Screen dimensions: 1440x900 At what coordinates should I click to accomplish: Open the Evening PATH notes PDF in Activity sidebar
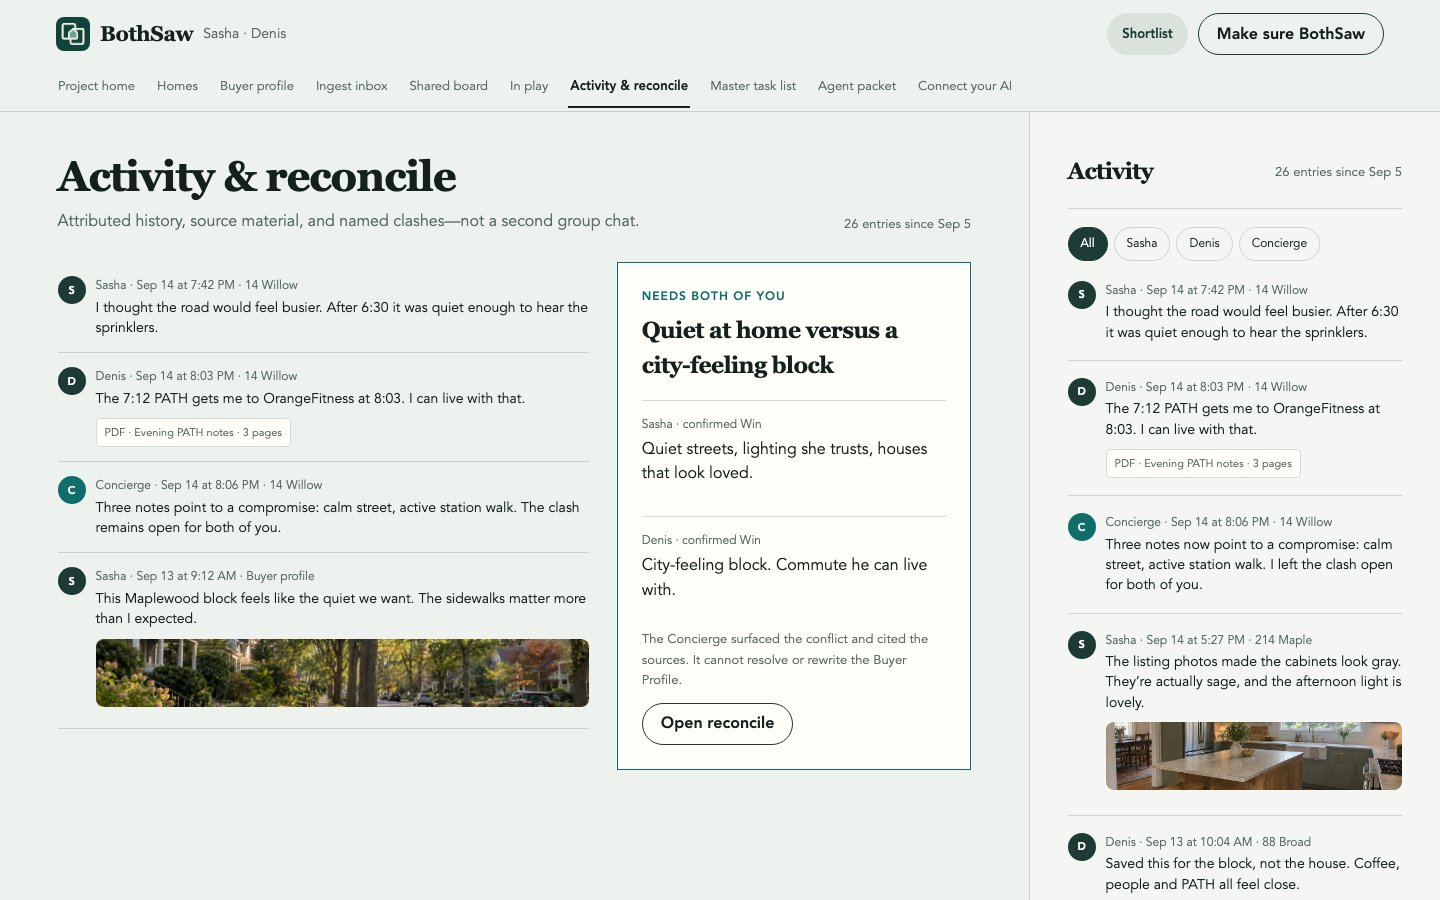(x=1203, y=464)
